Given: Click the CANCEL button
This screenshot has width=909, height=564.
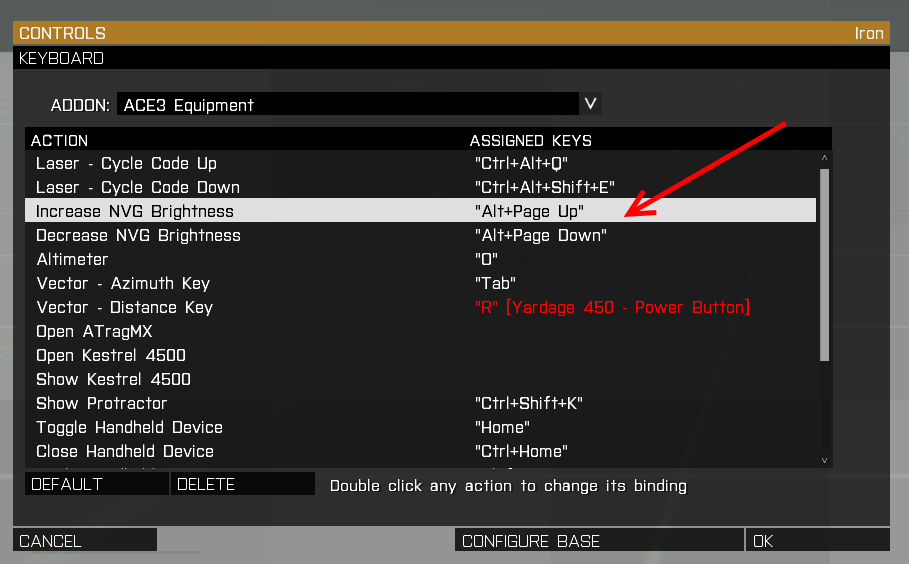Looking at the screenshot, I should (85, 540).
